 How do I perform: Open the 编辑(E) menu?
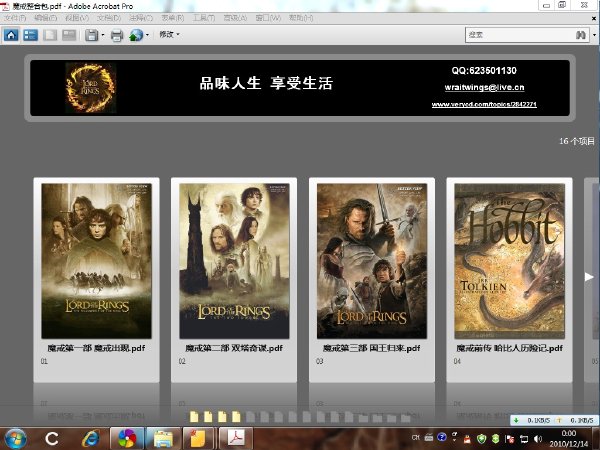tap(45, 18)
